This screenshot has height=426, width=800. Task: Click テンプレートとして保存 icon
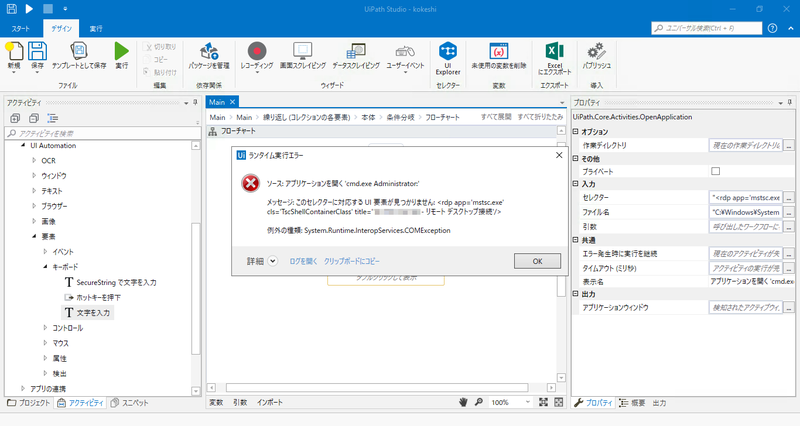pyautogui.click(x=79, y=51)
